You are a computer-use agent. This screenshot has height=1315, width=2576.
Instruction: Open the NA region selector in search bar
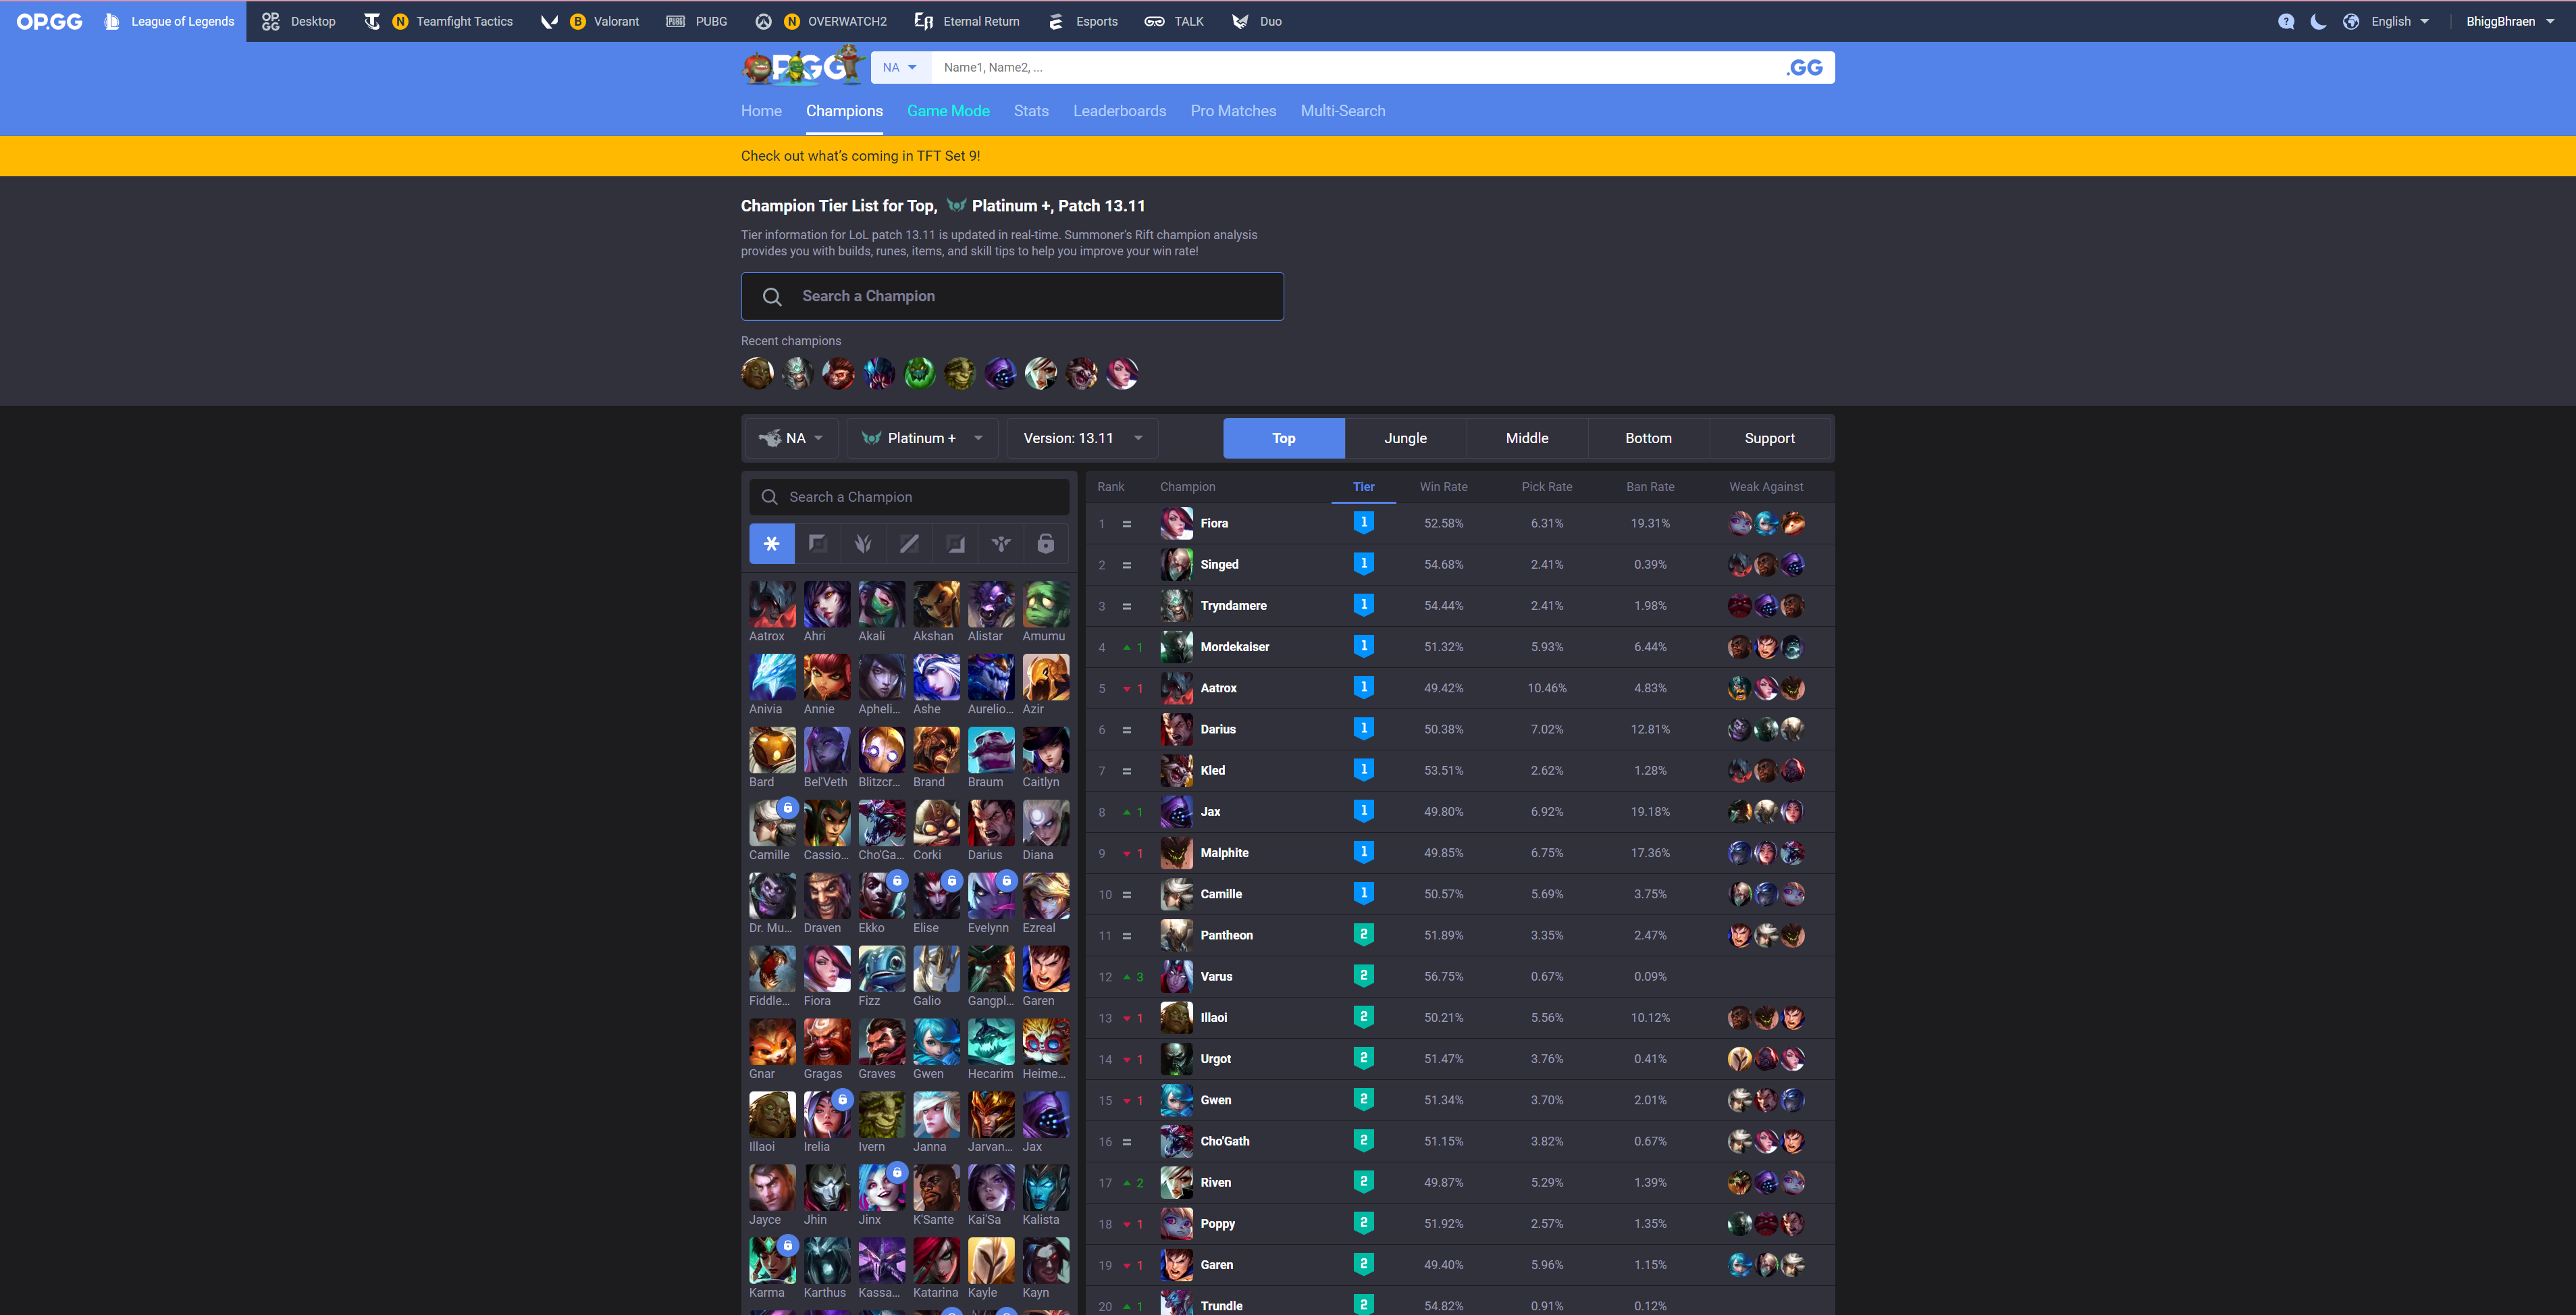[900, 67]
